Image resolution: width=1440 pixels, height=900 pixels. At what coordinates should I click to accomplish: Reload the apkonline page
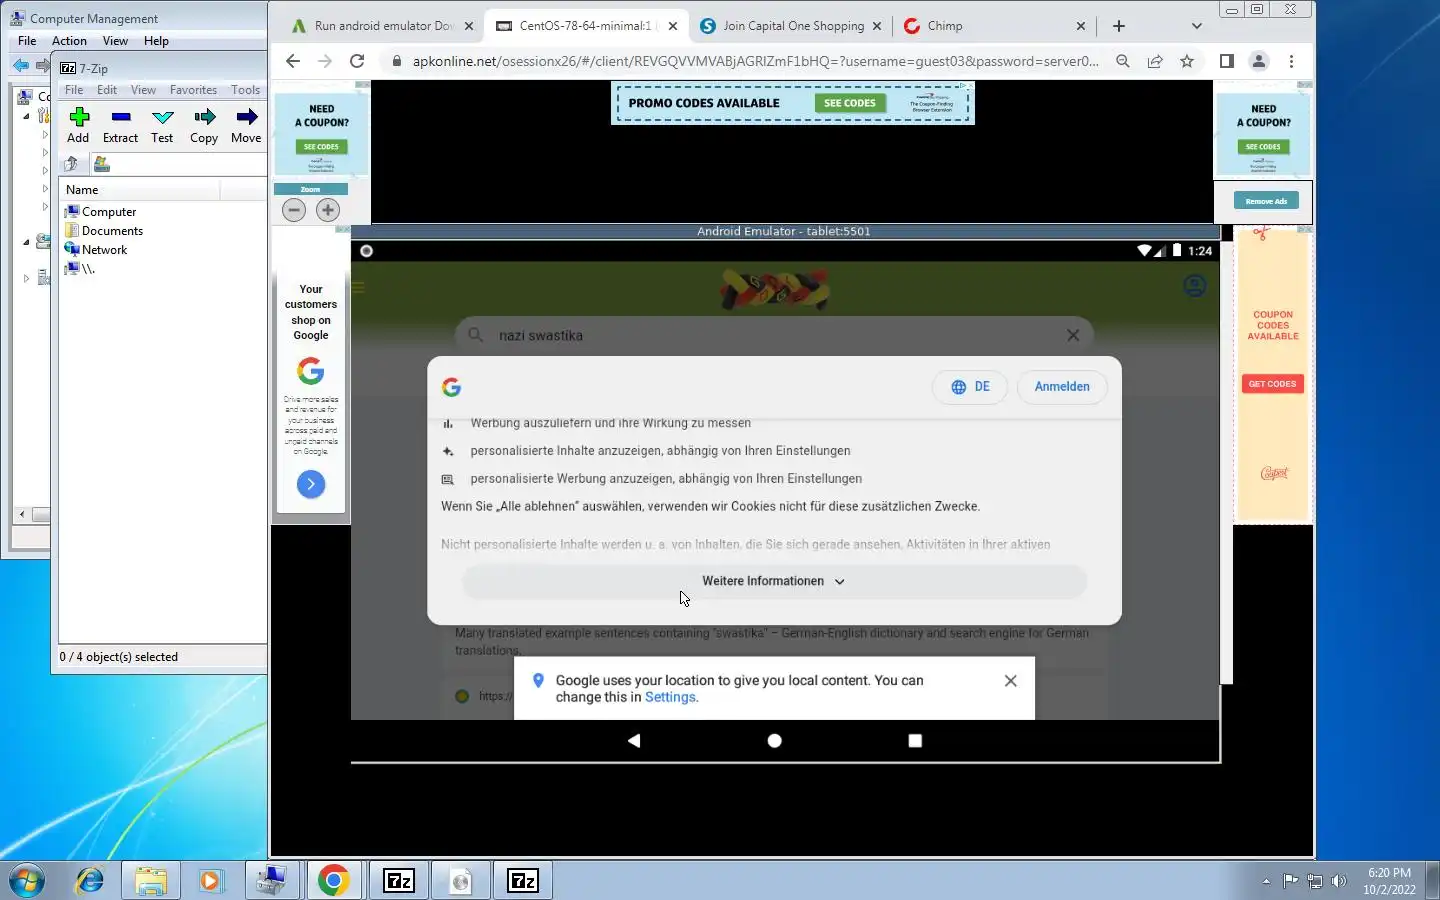[x=357, y=61]
